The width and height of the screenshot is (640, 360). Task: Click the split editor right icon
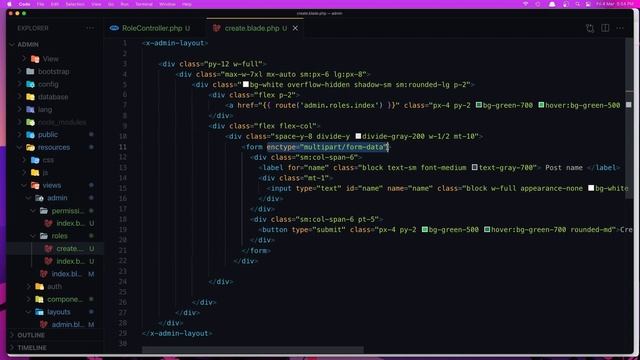tap(605, 28)
